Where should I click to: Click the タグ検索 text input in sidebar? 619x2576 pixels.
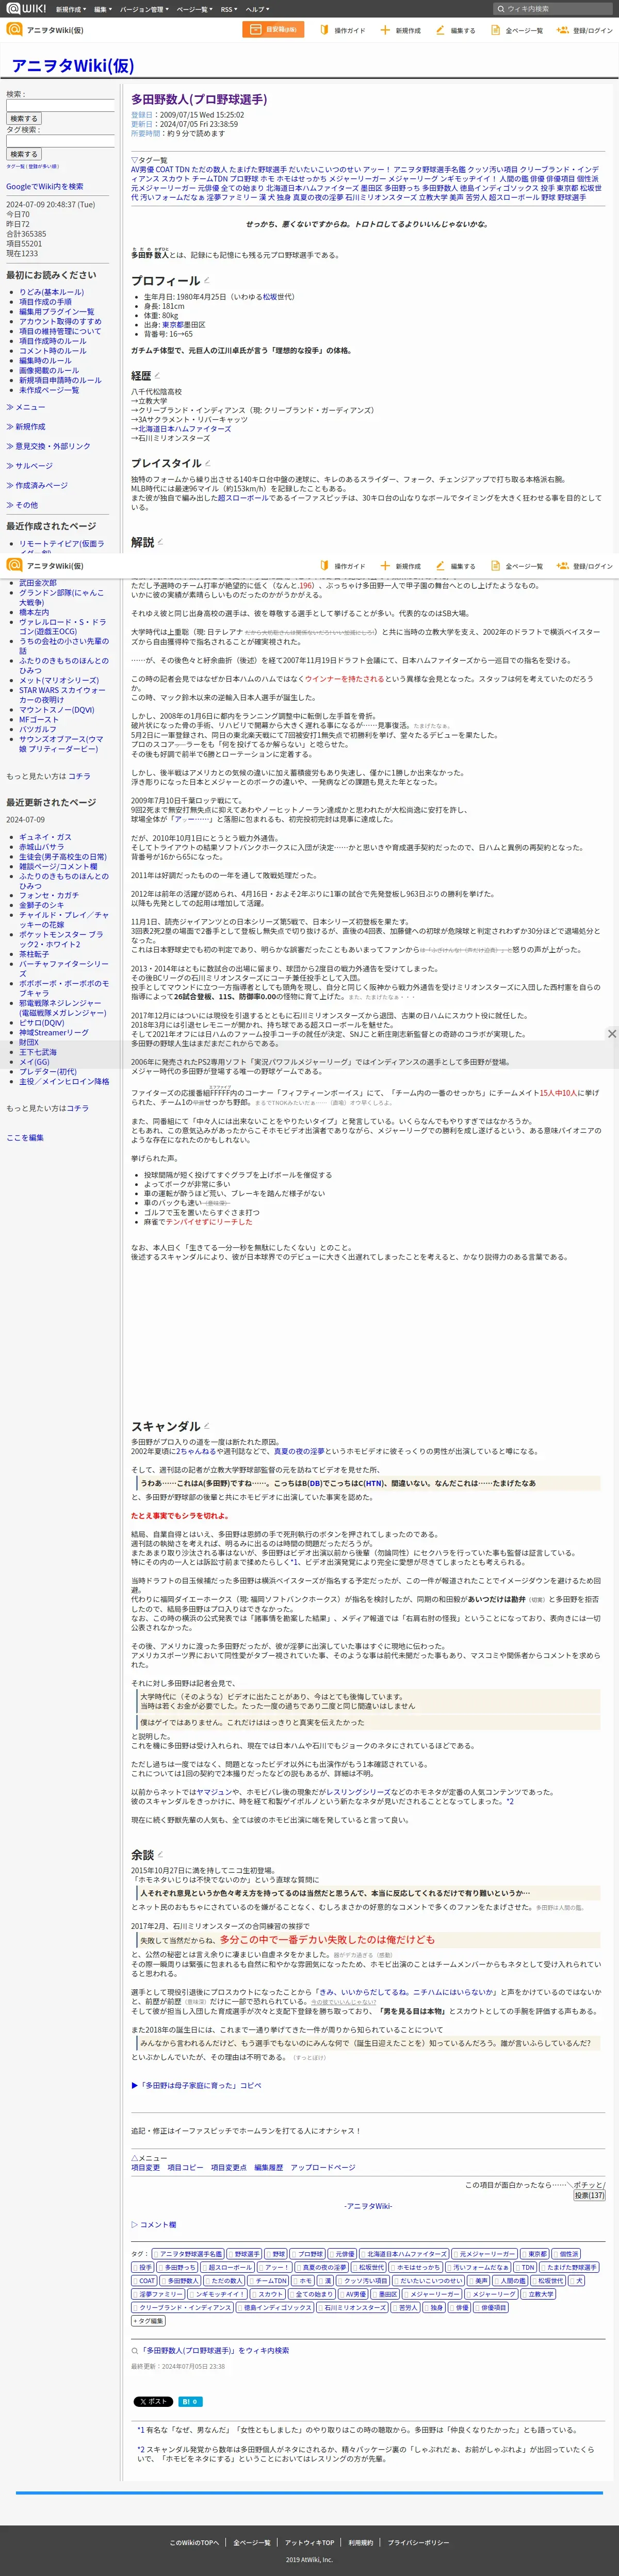tap(60, 141)
